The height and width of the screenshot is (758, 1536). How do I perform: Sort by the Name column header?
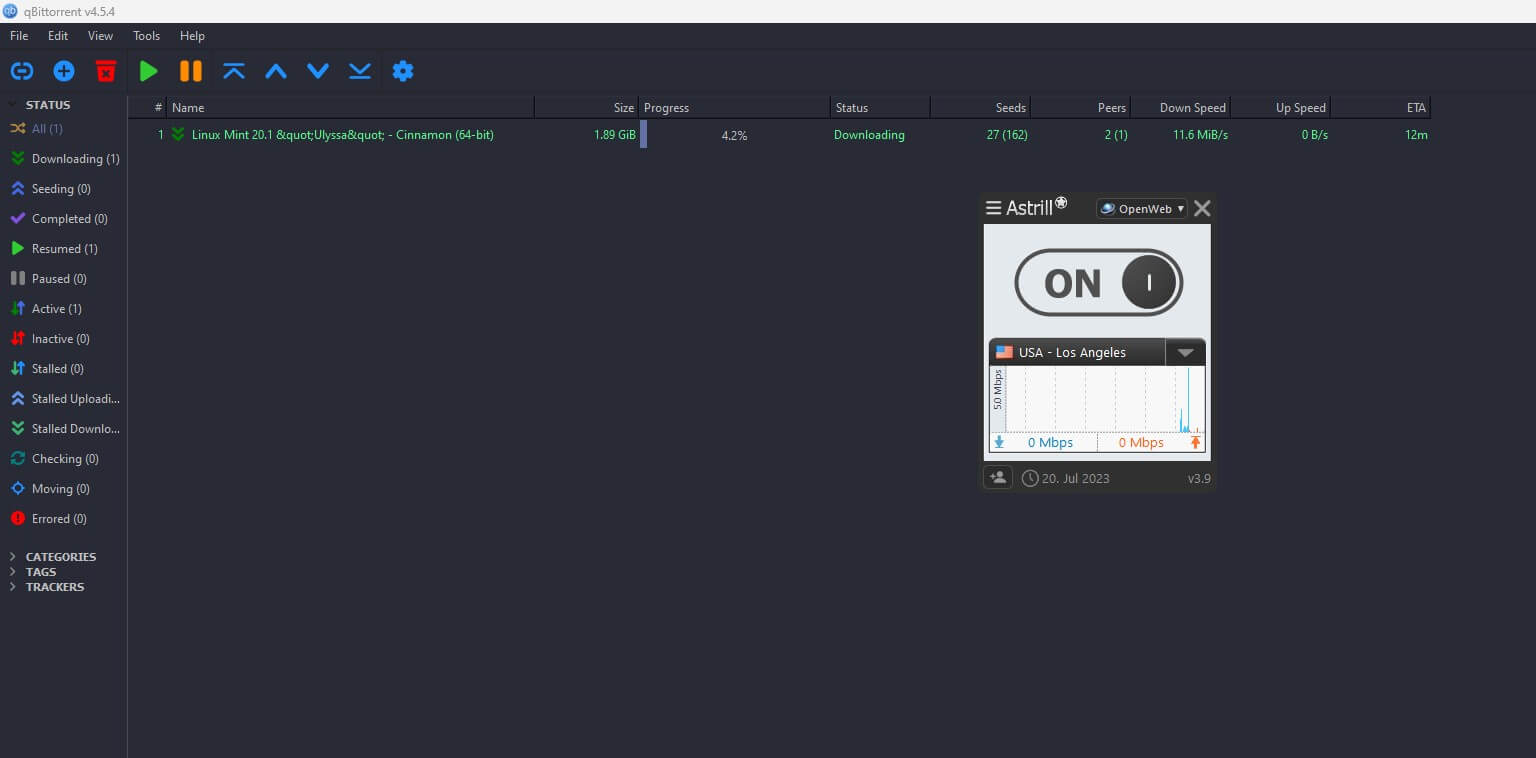[x=351, y=108]
